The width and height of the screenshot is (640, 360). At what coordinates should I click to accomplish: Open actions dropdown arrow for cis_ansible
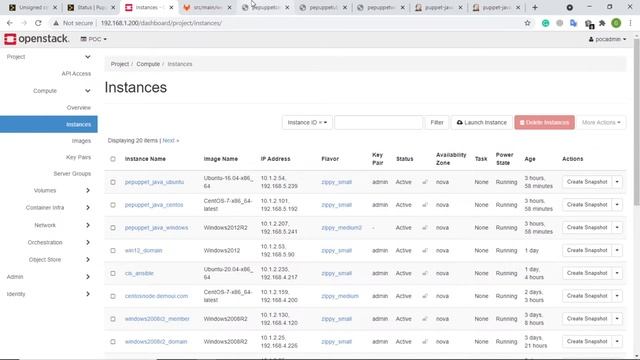pos(617,273)
